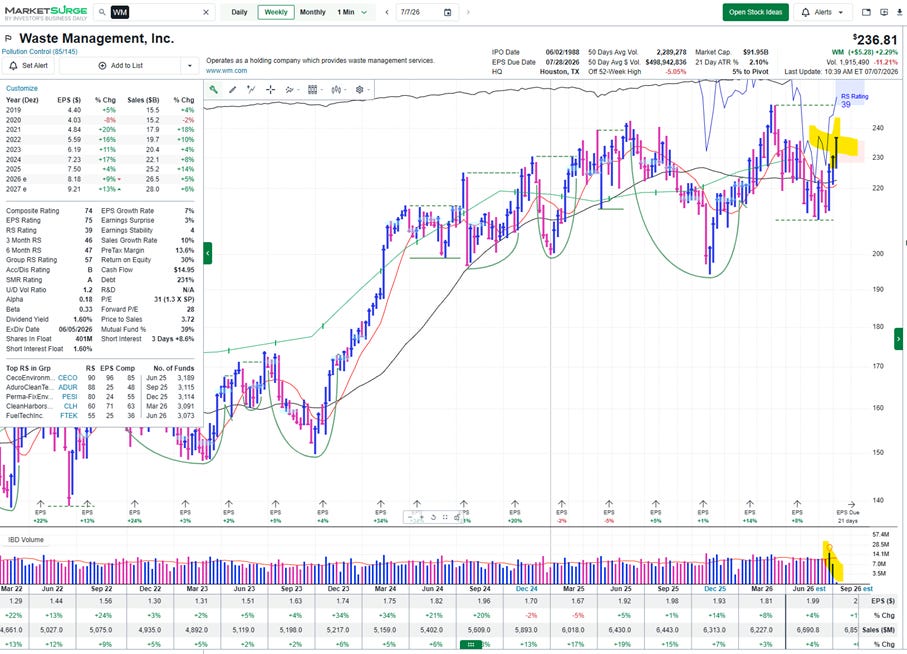Click the search magnifier icon
This screenshot has height=654, width=907.
click(102, 12)
